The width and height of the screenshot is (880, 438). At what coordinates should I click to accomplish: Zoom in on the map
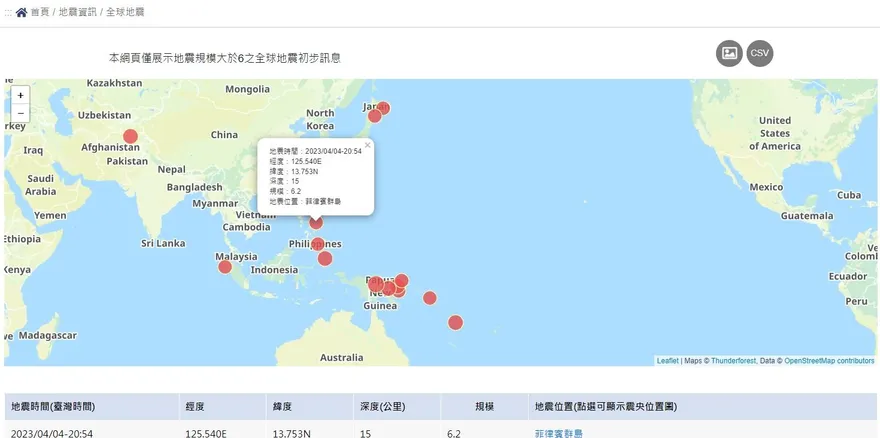[20, 95]
